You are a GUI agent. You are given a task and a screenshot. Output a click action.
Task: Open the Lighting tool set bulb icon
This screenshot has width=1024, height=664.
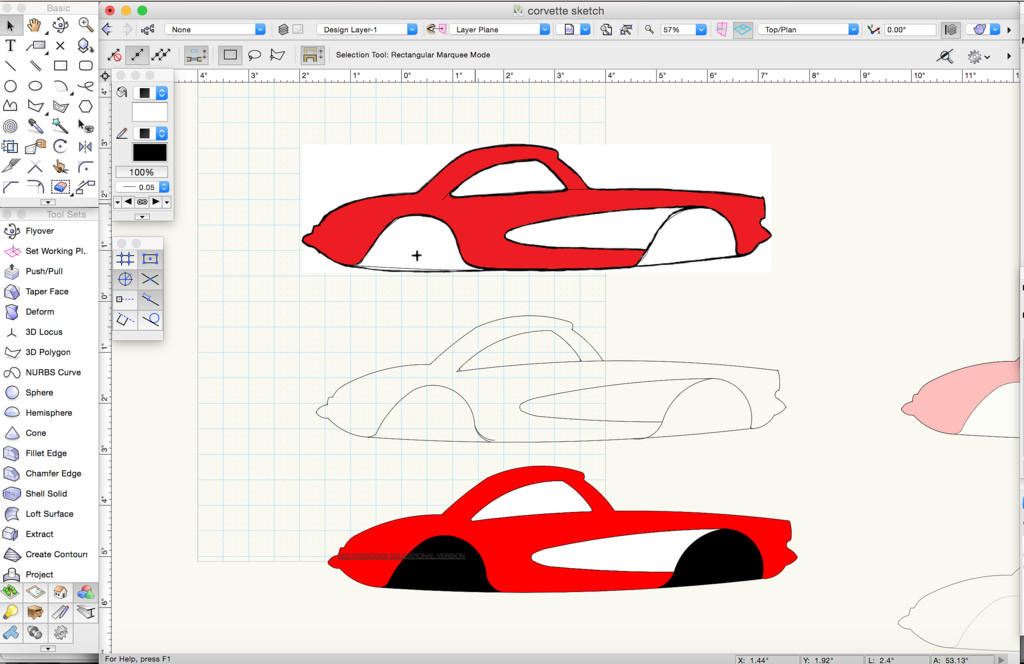[10, 612]
